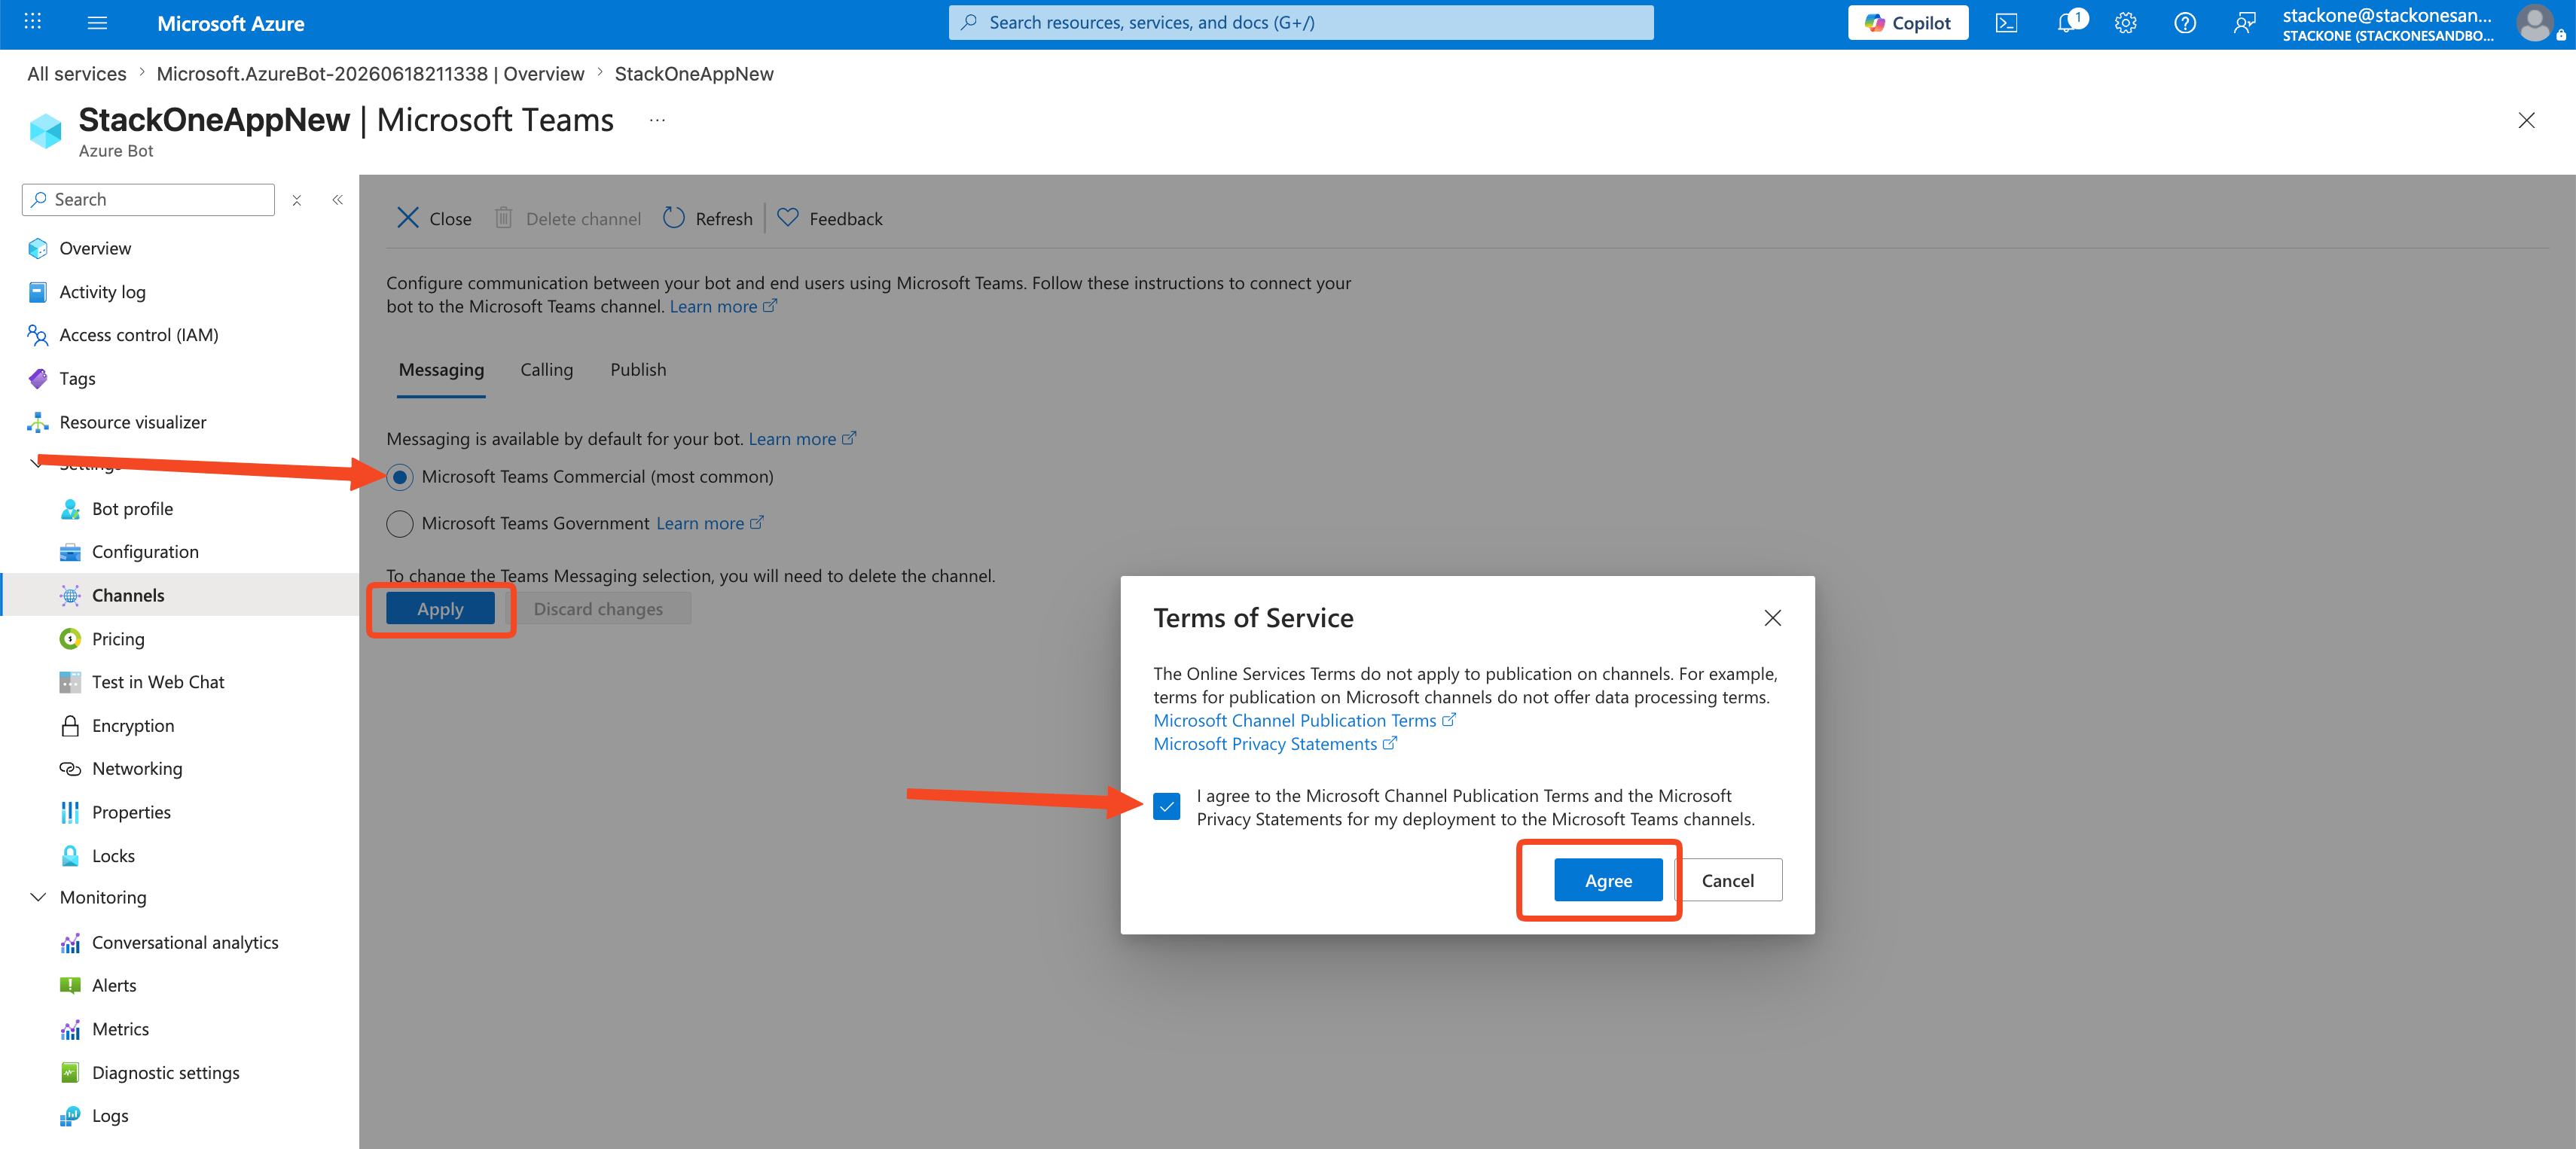Screen dimensions: 2576x1149
Task: Collapse the sidebar with double chevron
Action: (338, 200)
